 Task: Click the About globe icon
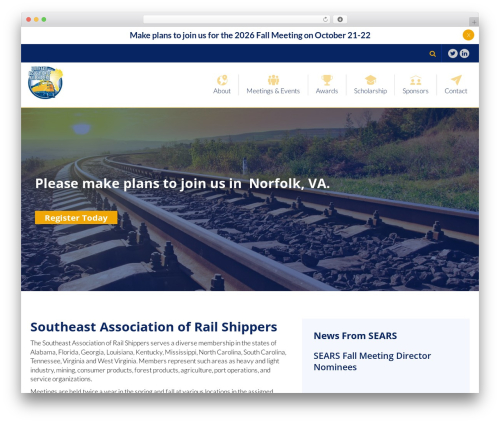222,80
